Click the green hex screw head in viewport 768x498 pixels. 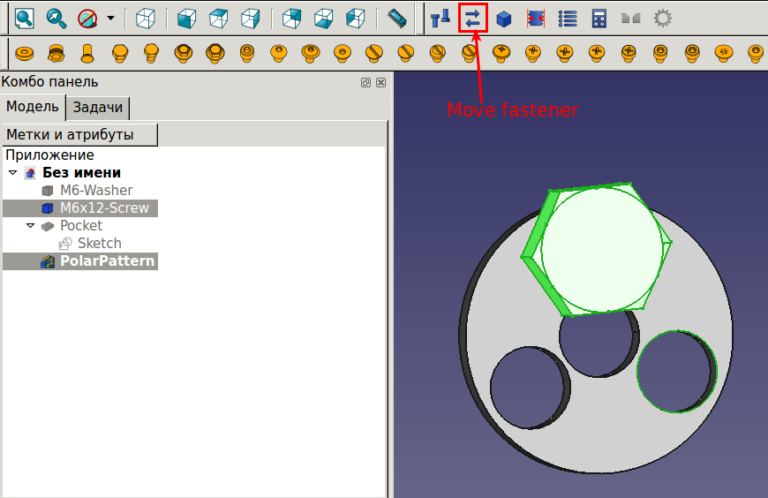point(597,250)
